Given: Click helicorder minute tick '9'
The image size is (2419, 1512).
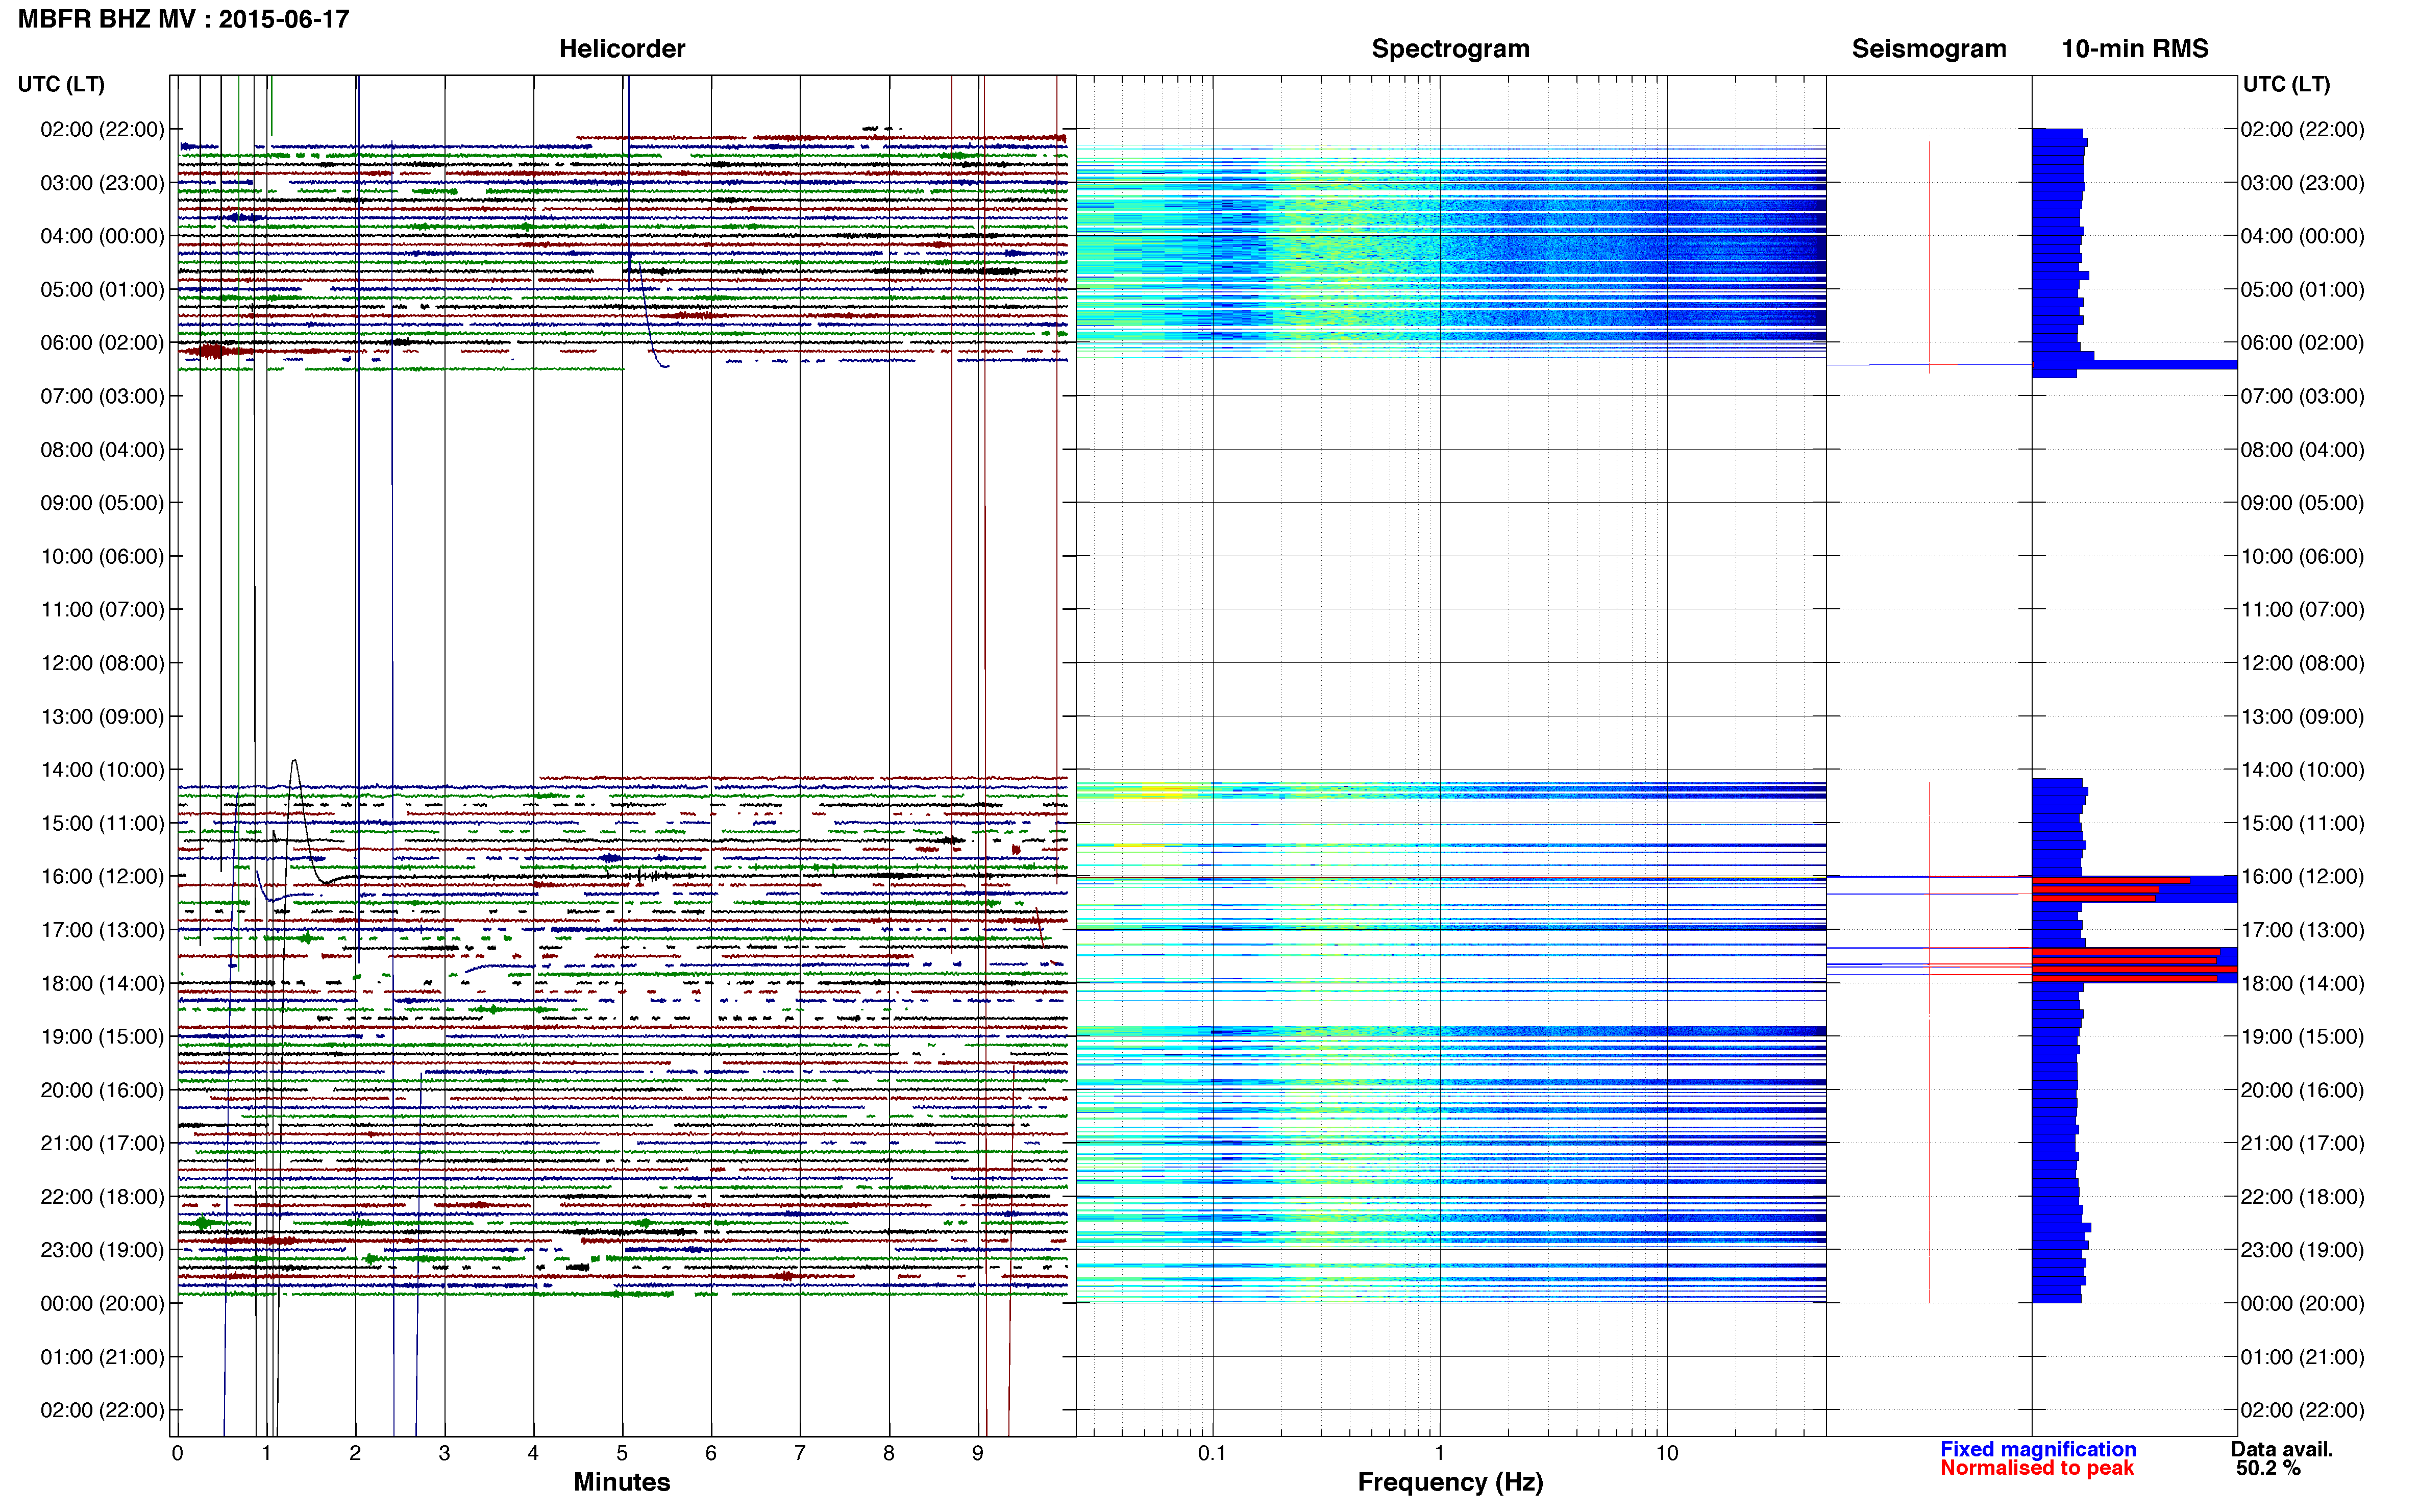Looking at the screenshot, I should point(978,1454).
